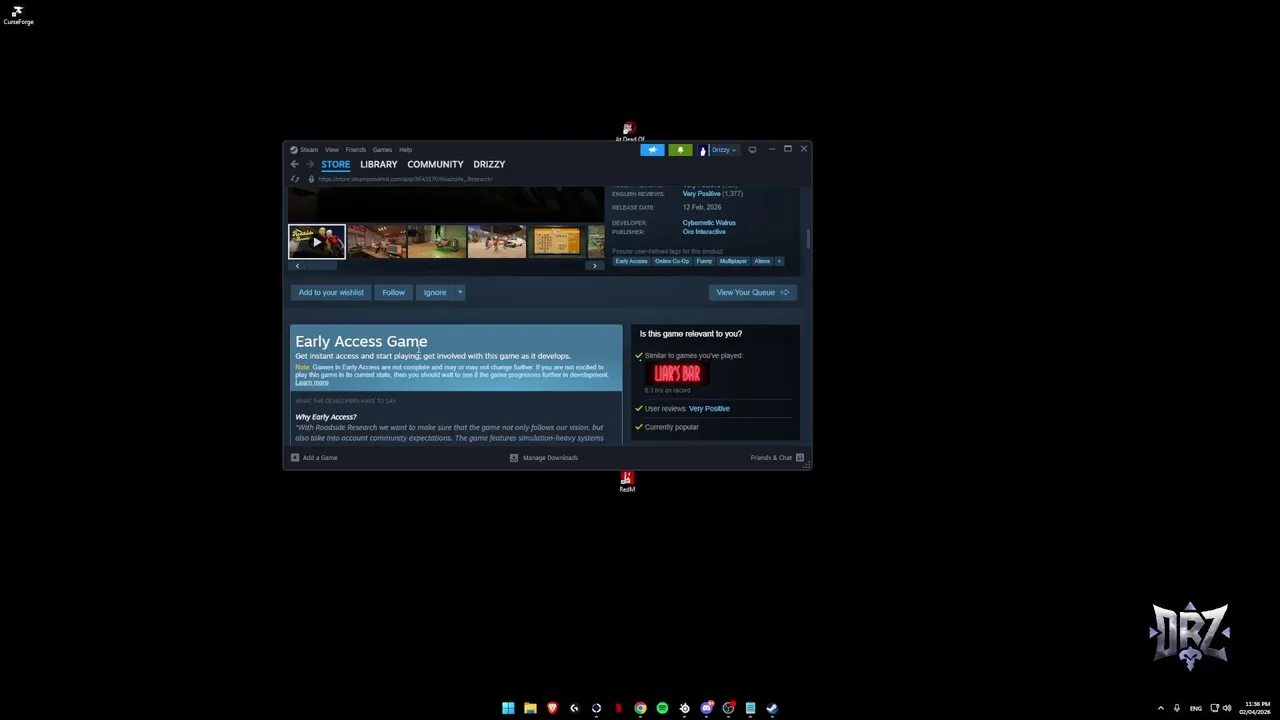Expand more tags with plus button
This screenshot has height=720, width=1280.
point(779,261)
